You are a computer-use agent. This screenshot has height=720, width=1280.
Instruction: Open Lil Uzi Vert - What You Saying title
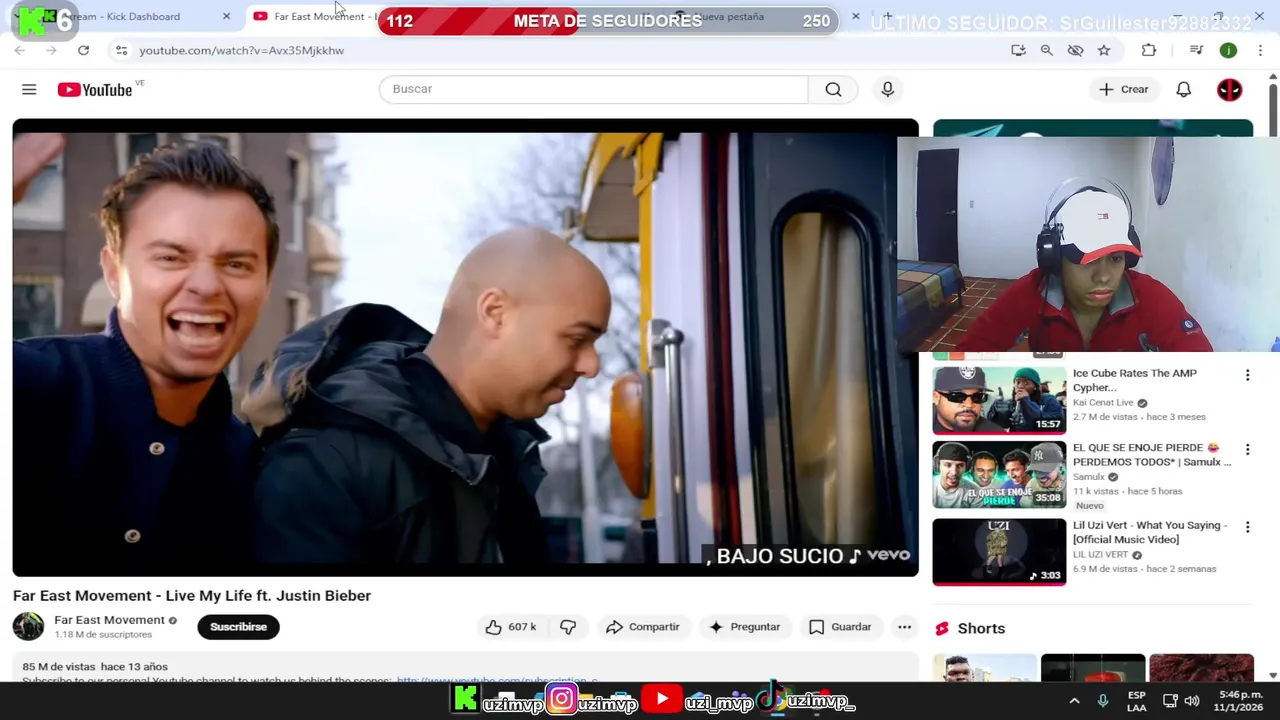[1150, 532]
